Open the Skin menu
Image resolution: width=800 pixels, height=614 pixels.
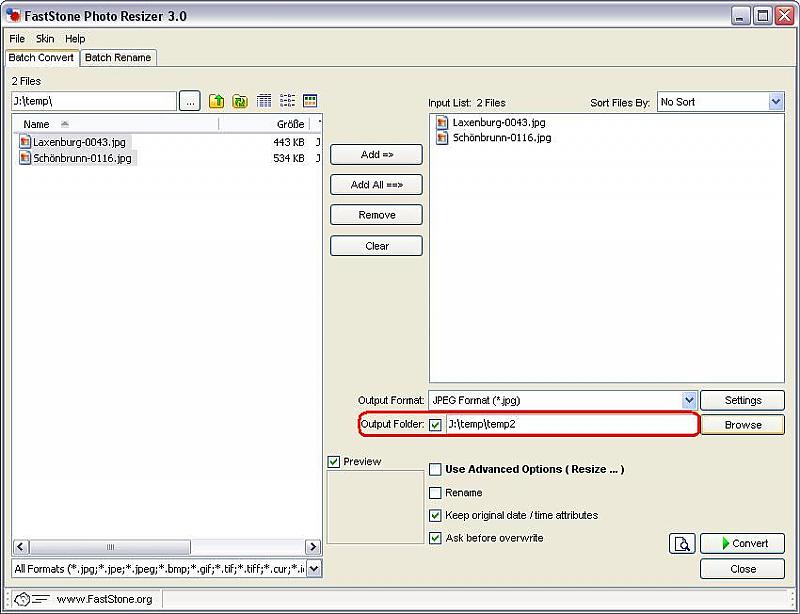pyautogui.click(x=45, y=39)
